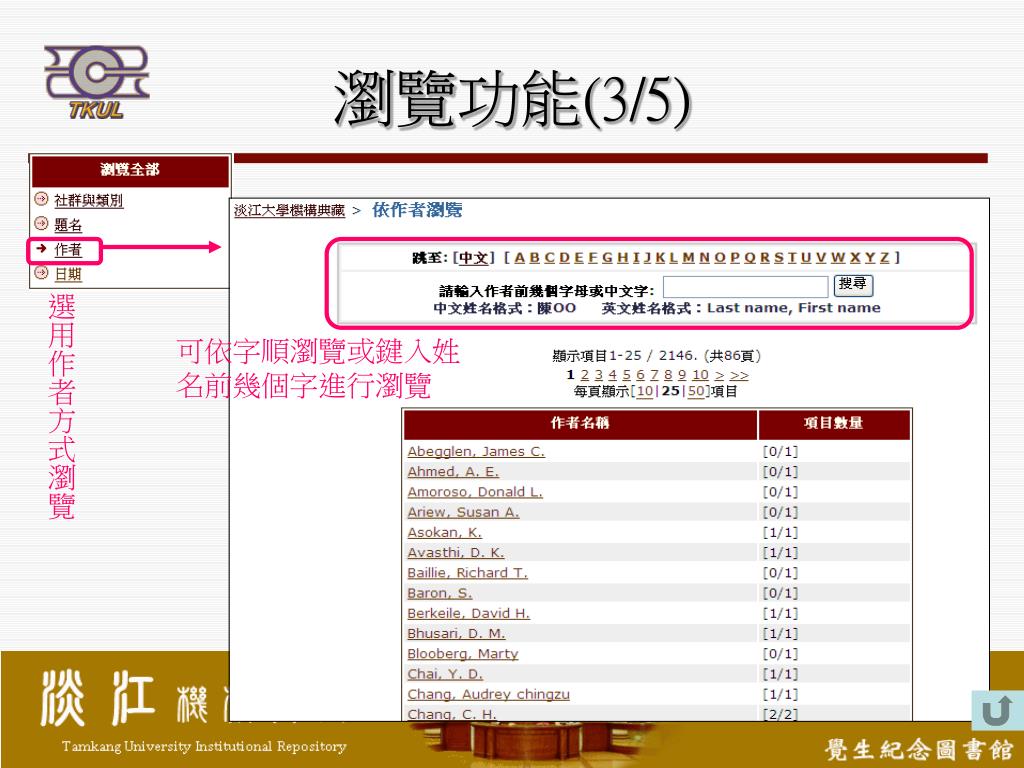Go to results page 7
The image size is (1024, 768).
(654, 375)
